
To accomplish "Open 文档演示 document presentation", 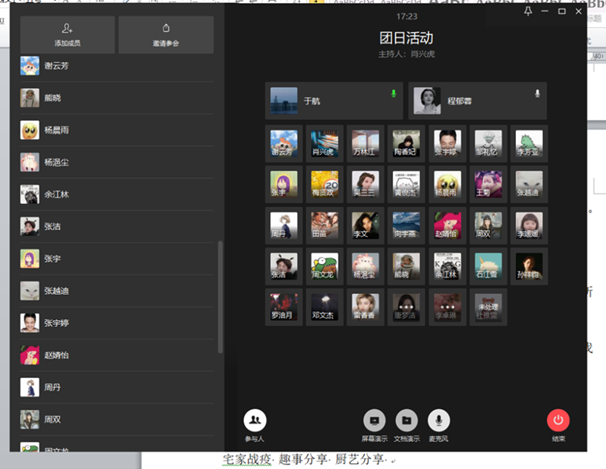I will (x=406, y=421).
